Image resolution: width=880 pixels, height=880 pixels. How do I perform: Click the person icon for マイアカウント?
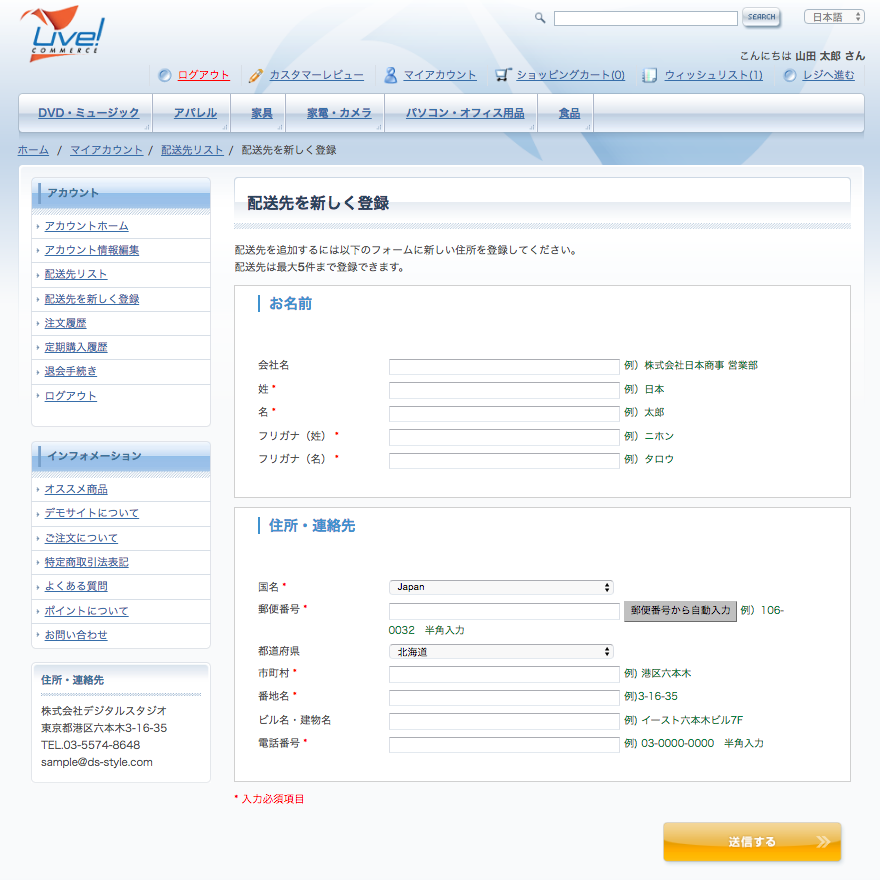(391, 75)
